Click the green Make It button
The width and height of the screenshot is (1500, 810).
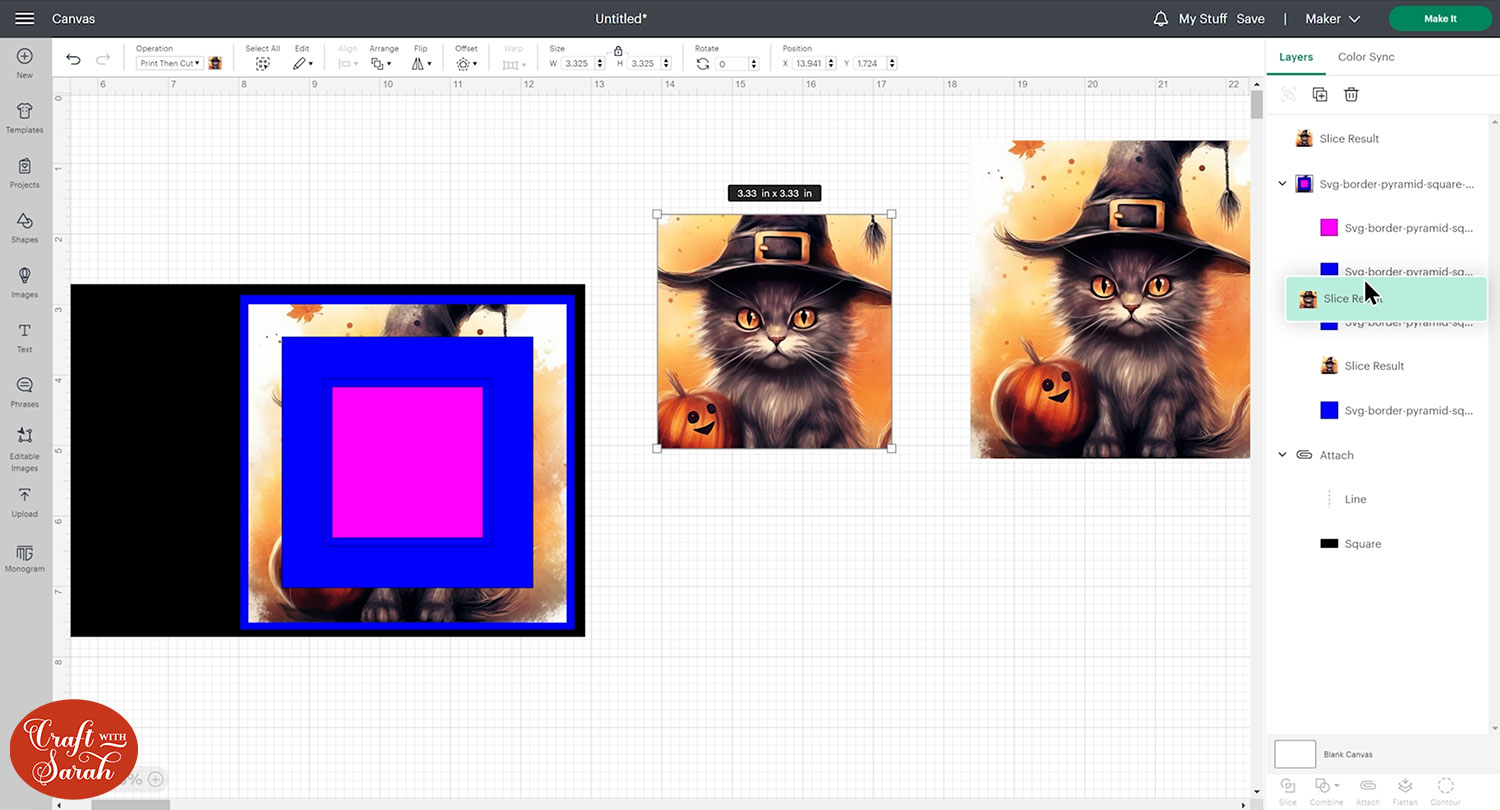[x=1440, y=19]
